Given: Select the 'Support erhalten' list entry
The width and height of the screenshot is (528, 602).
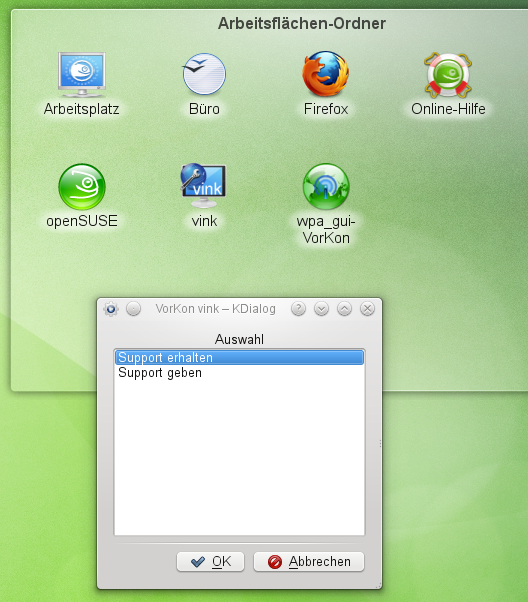Looking at the screenshot, I should tap(239, 357).
